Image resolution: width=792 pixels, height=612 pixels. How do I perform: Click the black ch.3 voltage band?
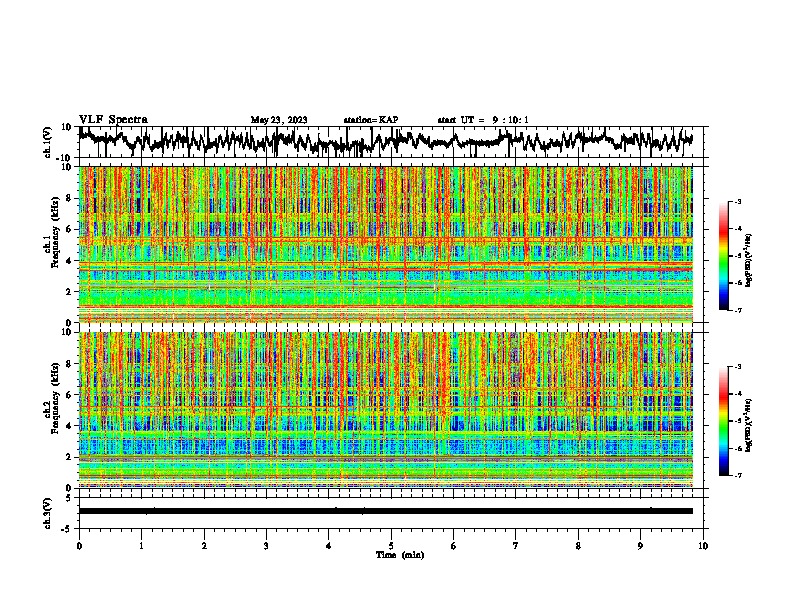coord(385,511)
